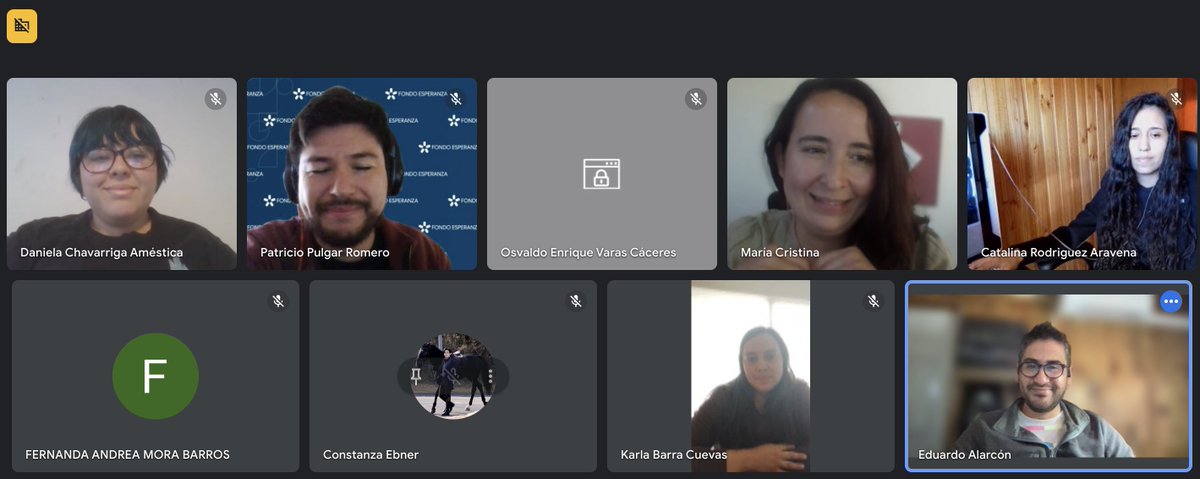This screenshot has height=479, width=1200.
Task: Click muted mic icon on Daniela Chavarriga's tile
Action: coord(215,98)
